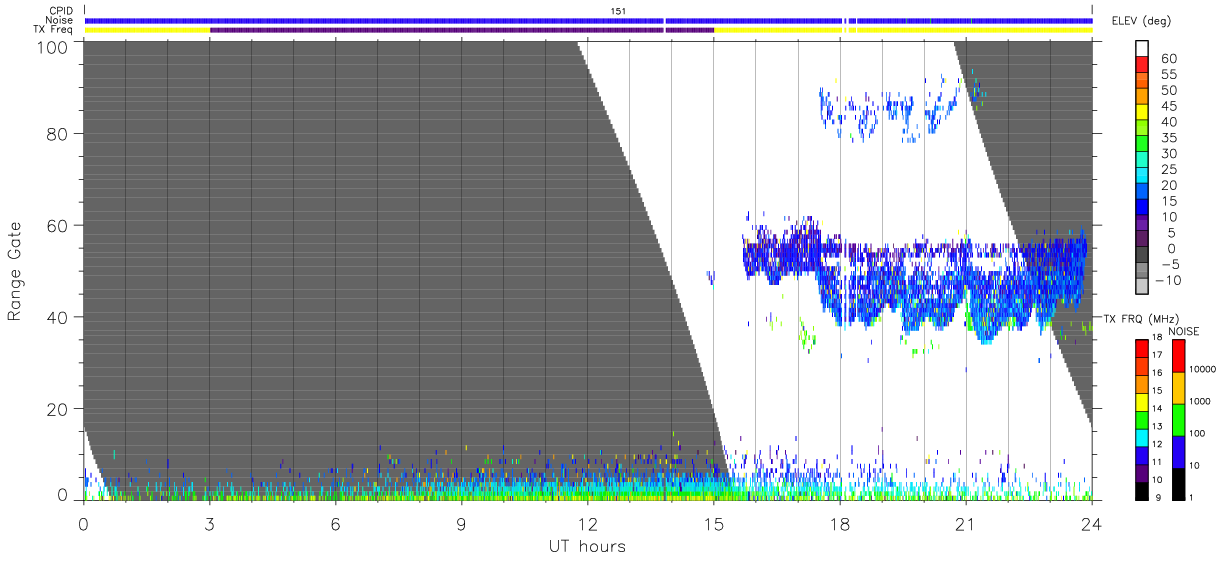This screenshot has width=1228, height=567.
Task: Click the "6" UT hours tick label
Action: [336, 523]
